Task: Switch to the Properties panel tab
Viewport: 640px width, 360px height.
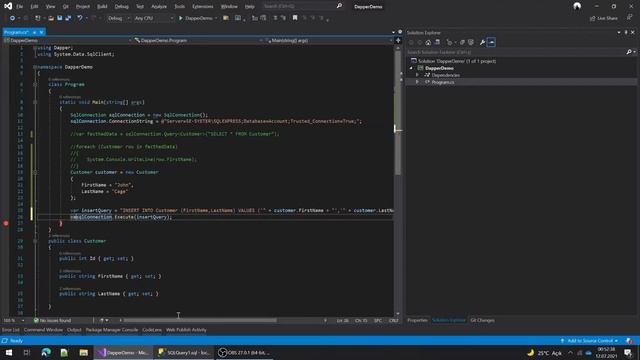Action: point(417,320)
